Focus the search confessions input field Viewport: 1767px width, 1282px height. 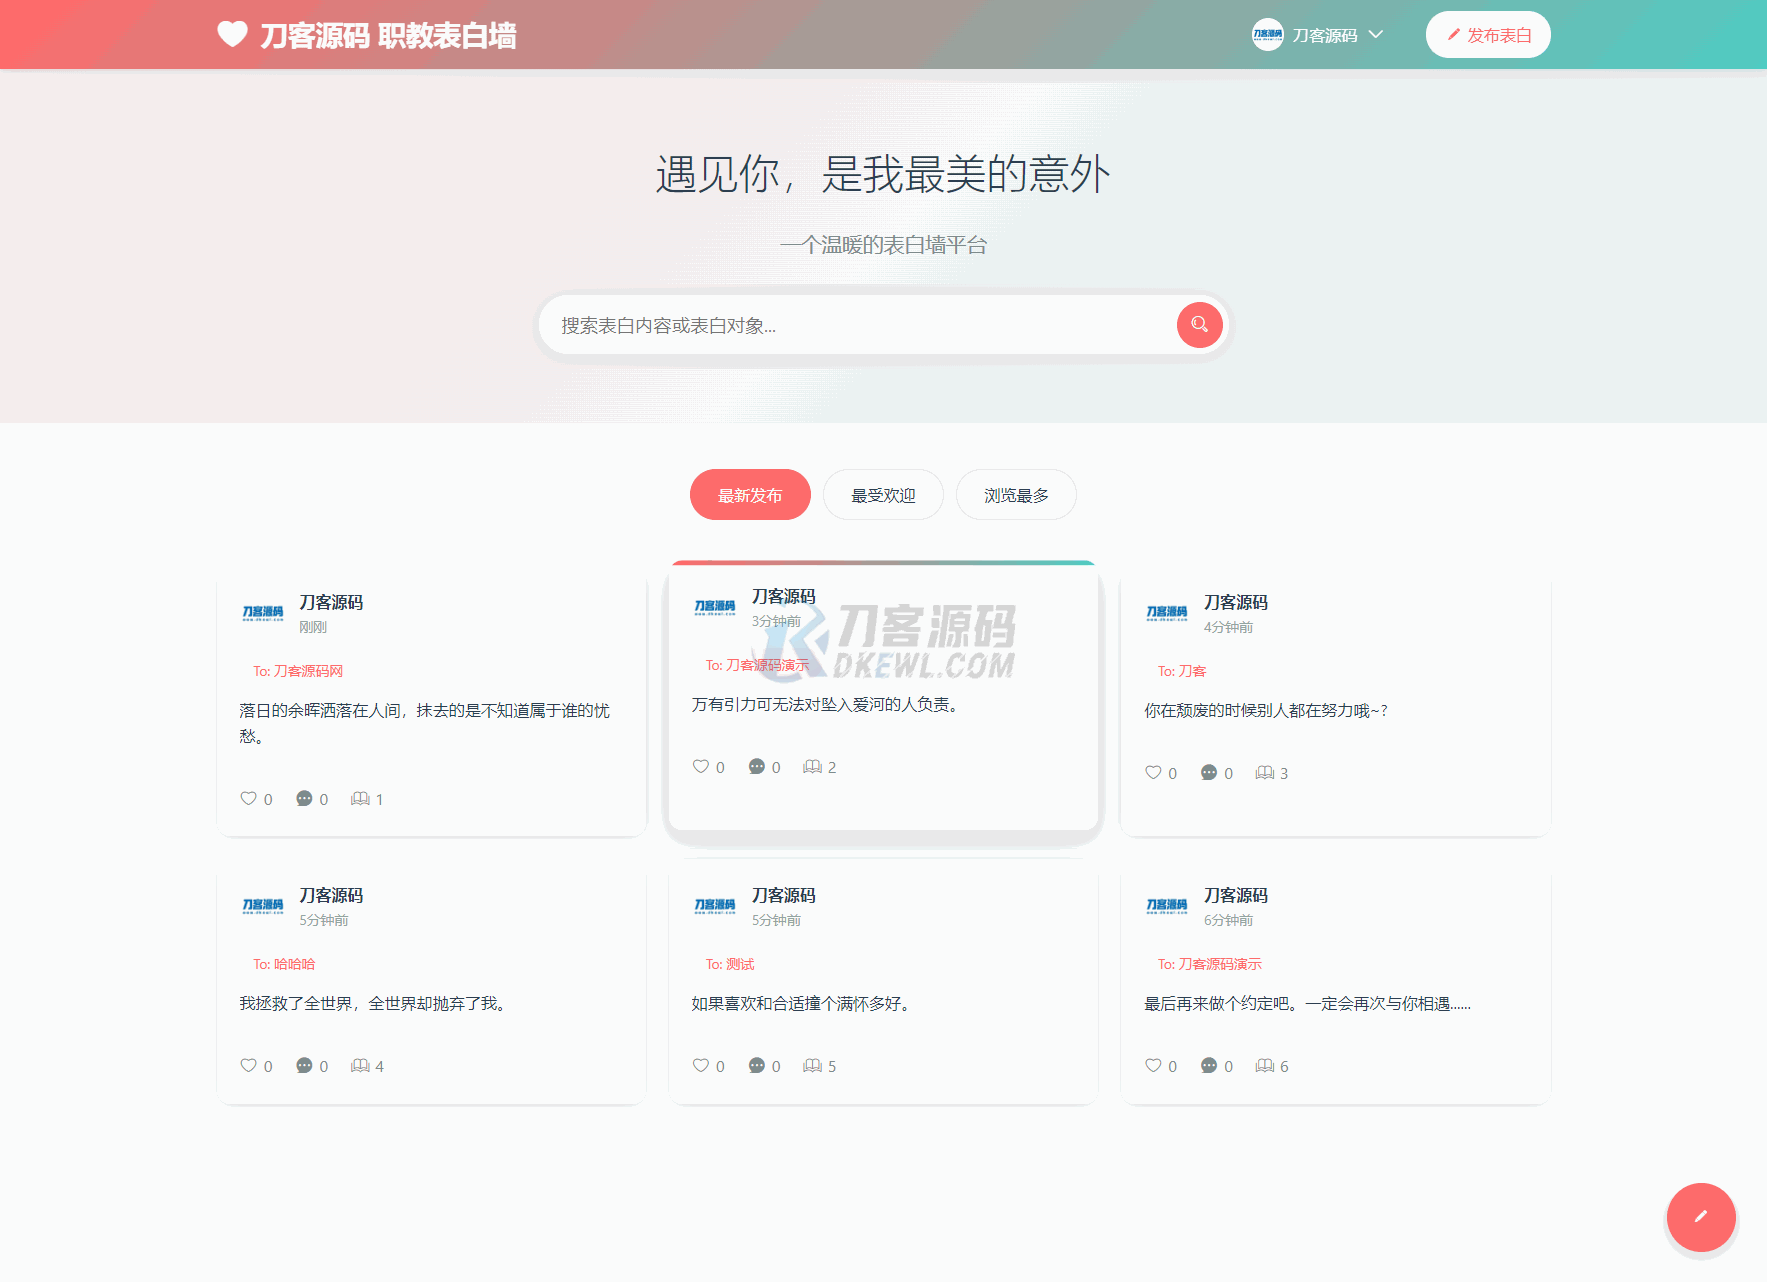tap(860, 325)
